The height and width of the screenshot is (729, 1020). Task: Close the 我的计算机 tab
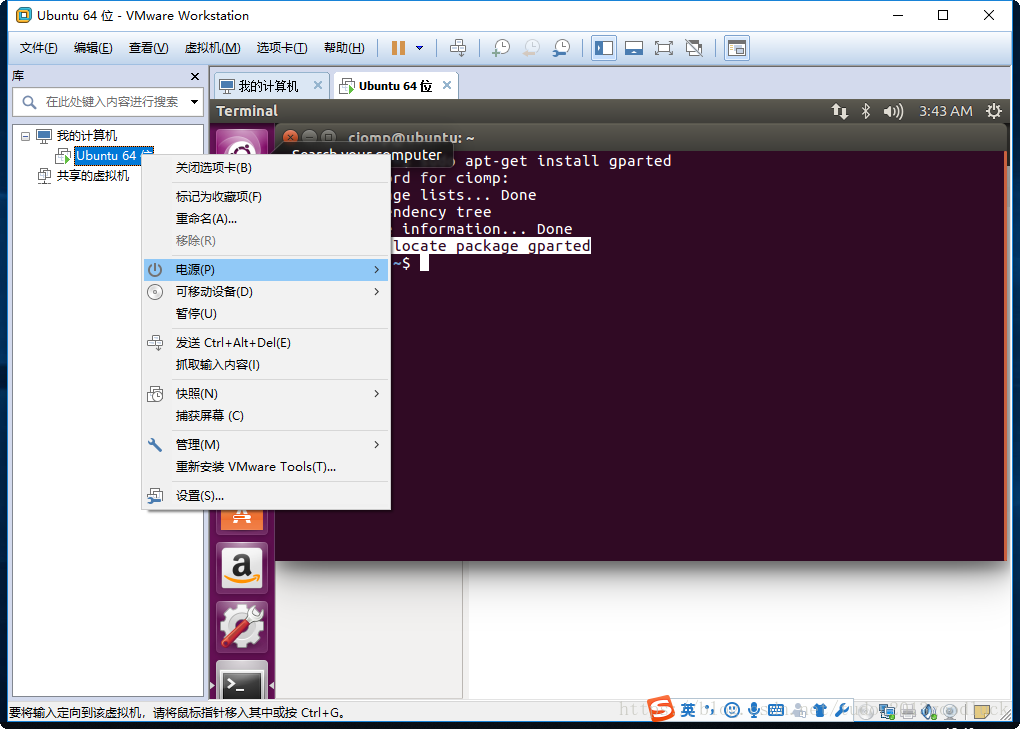[x=317, y=85]
